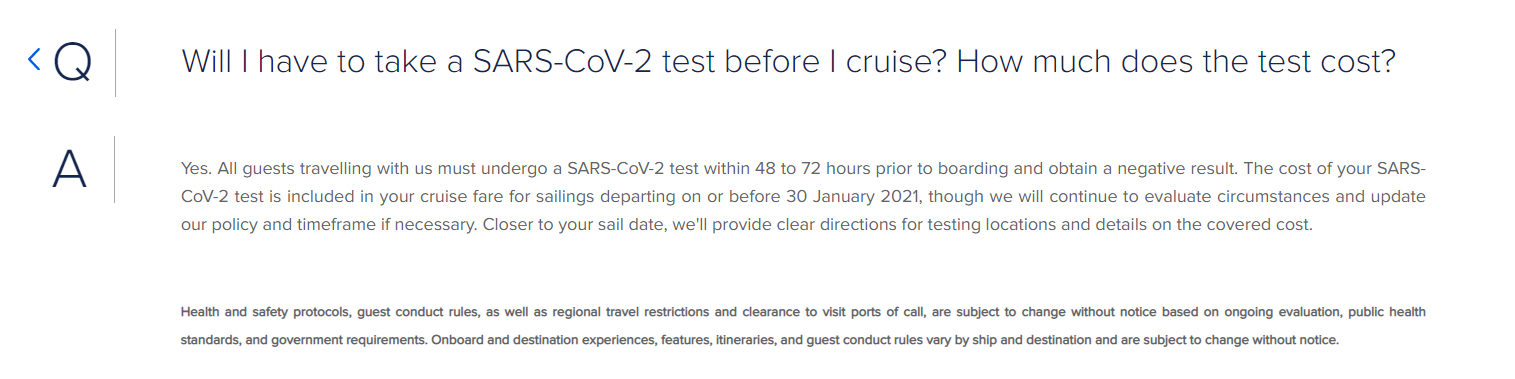1515x379 pixels.
Task: Click the phrase 'How much does the test cost?'
Action: [x=1175, y=62]
